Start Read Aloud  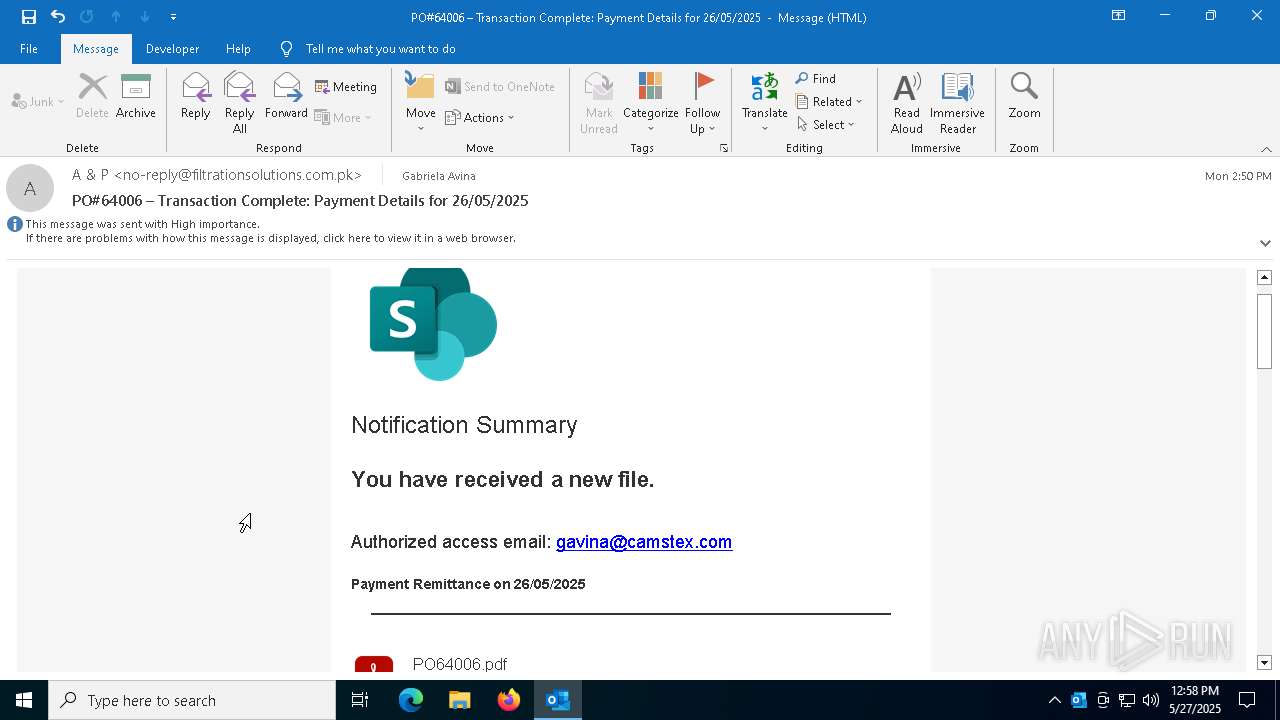coord(907,103)
